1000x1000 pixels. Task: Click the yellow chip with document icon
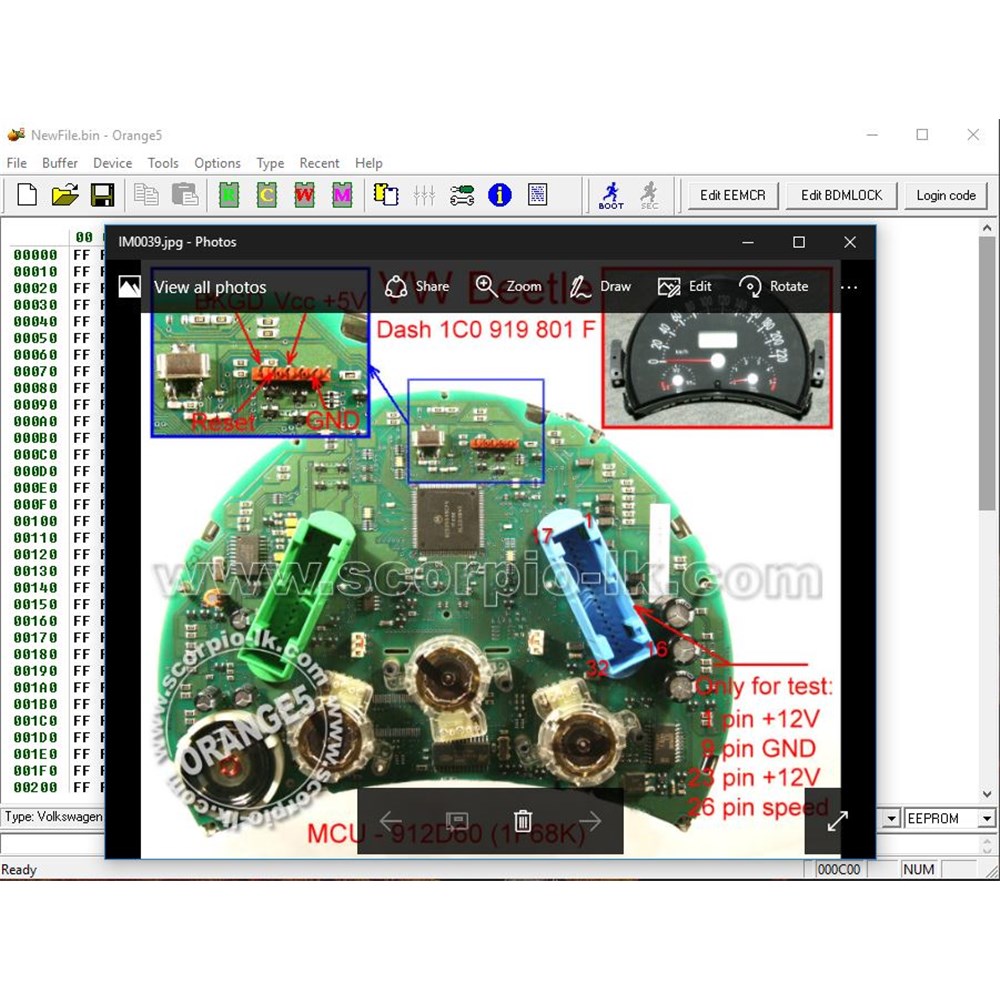[386, 195]
